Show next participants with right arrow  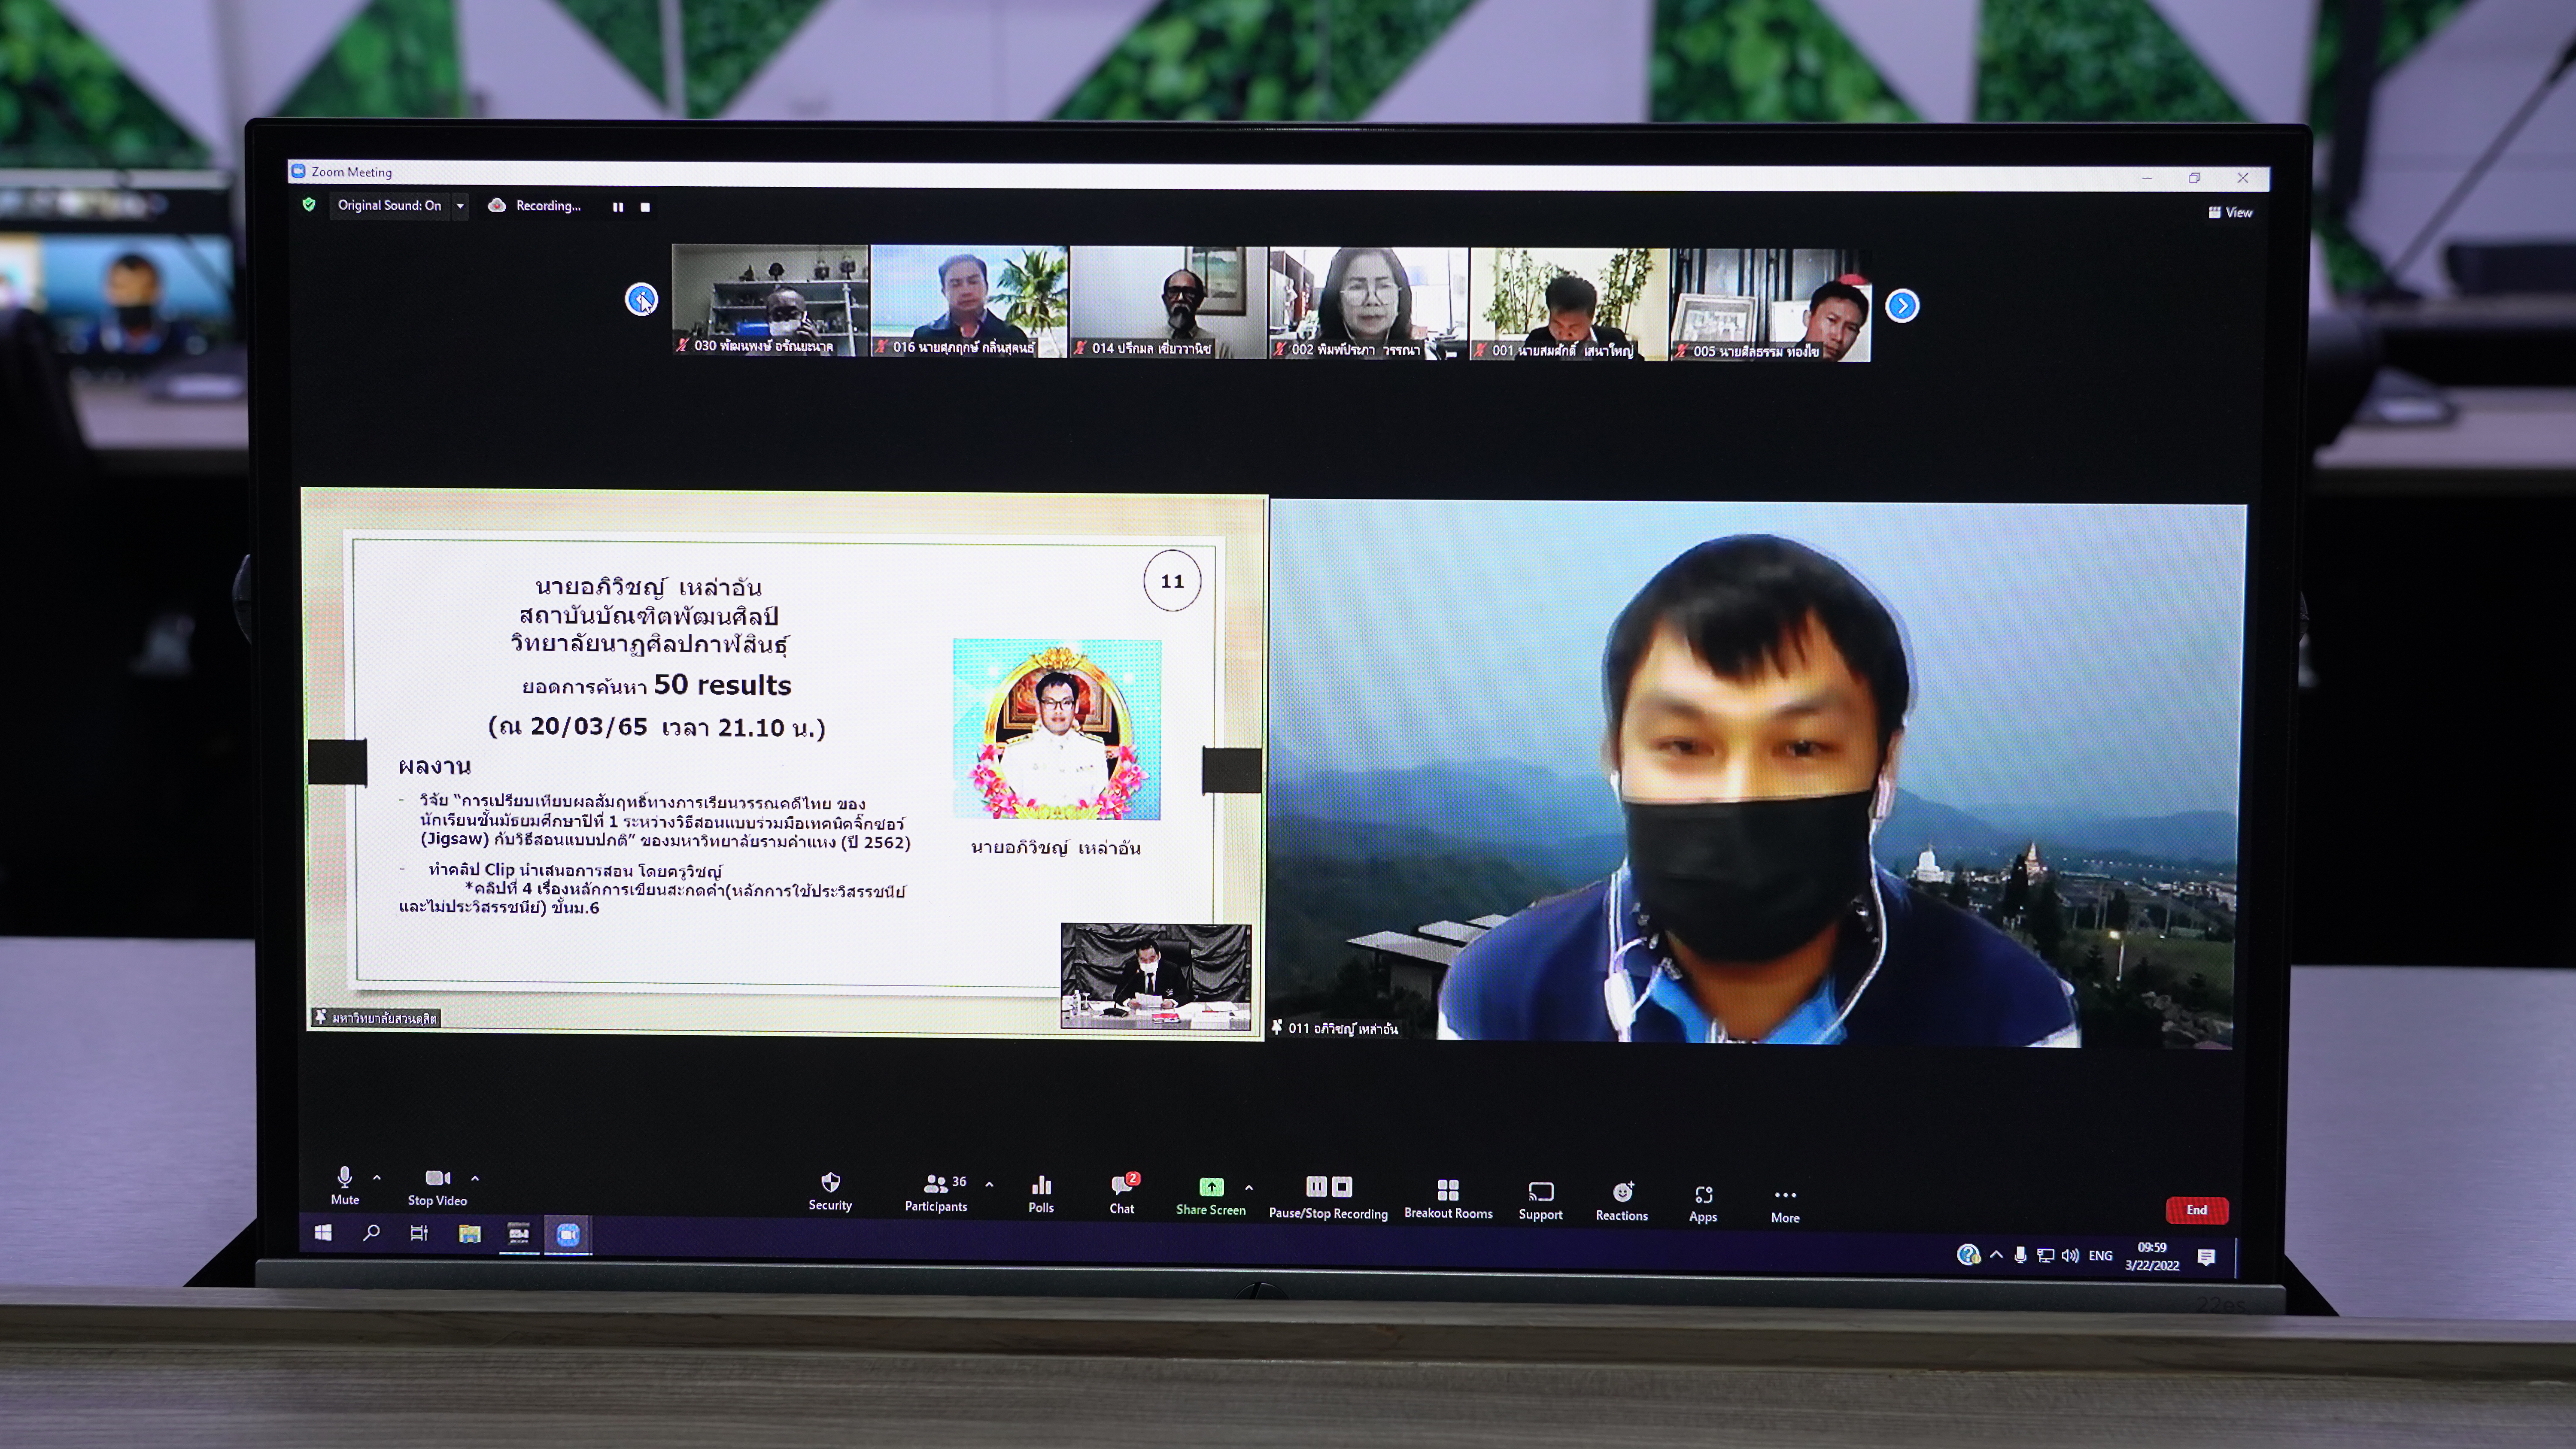[x=1902, y=305]
